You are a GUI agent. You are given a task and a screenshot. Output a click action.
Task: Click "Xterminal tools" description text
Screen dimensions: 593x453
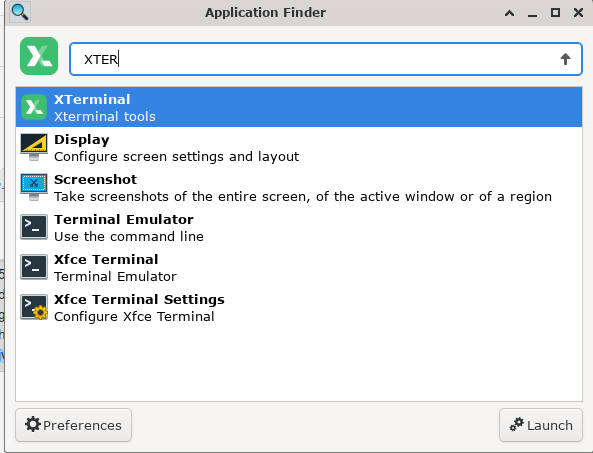point(105,116)
